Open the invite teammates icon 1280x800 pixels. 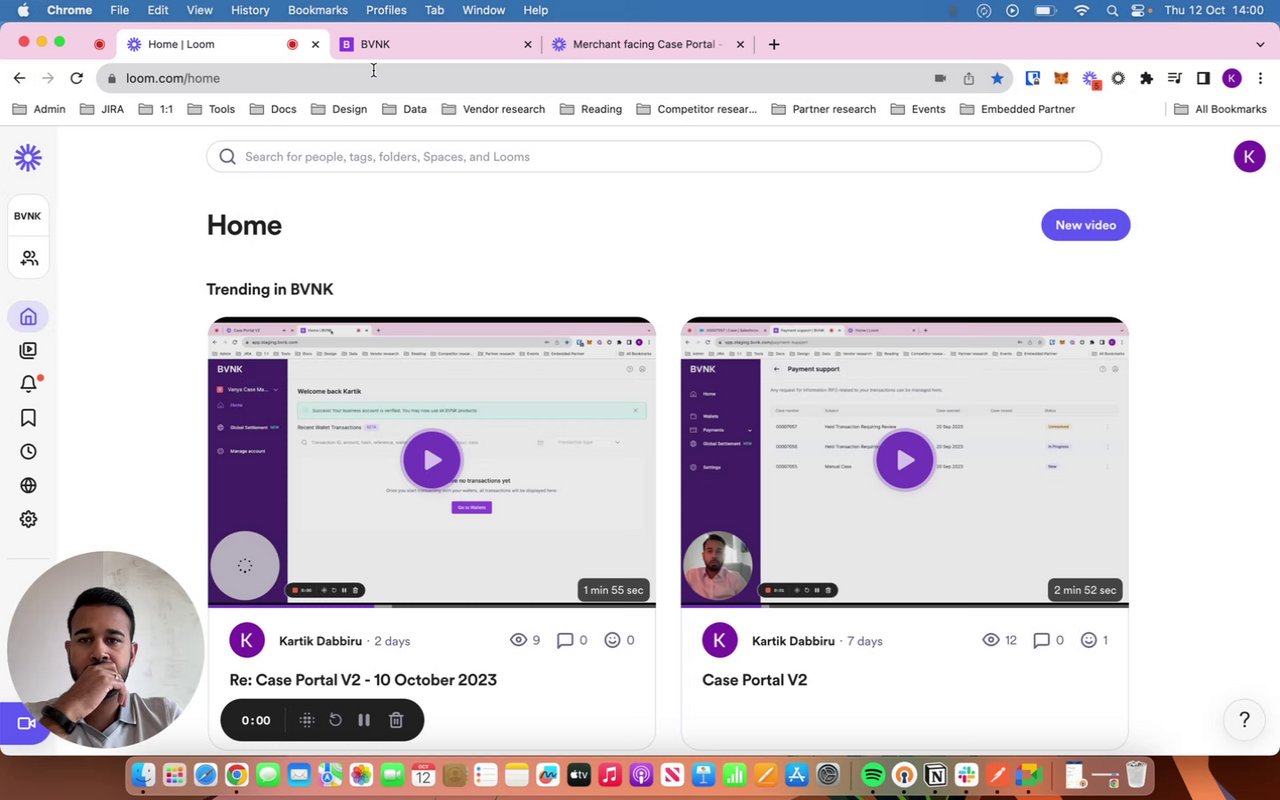tap(29, 258)
